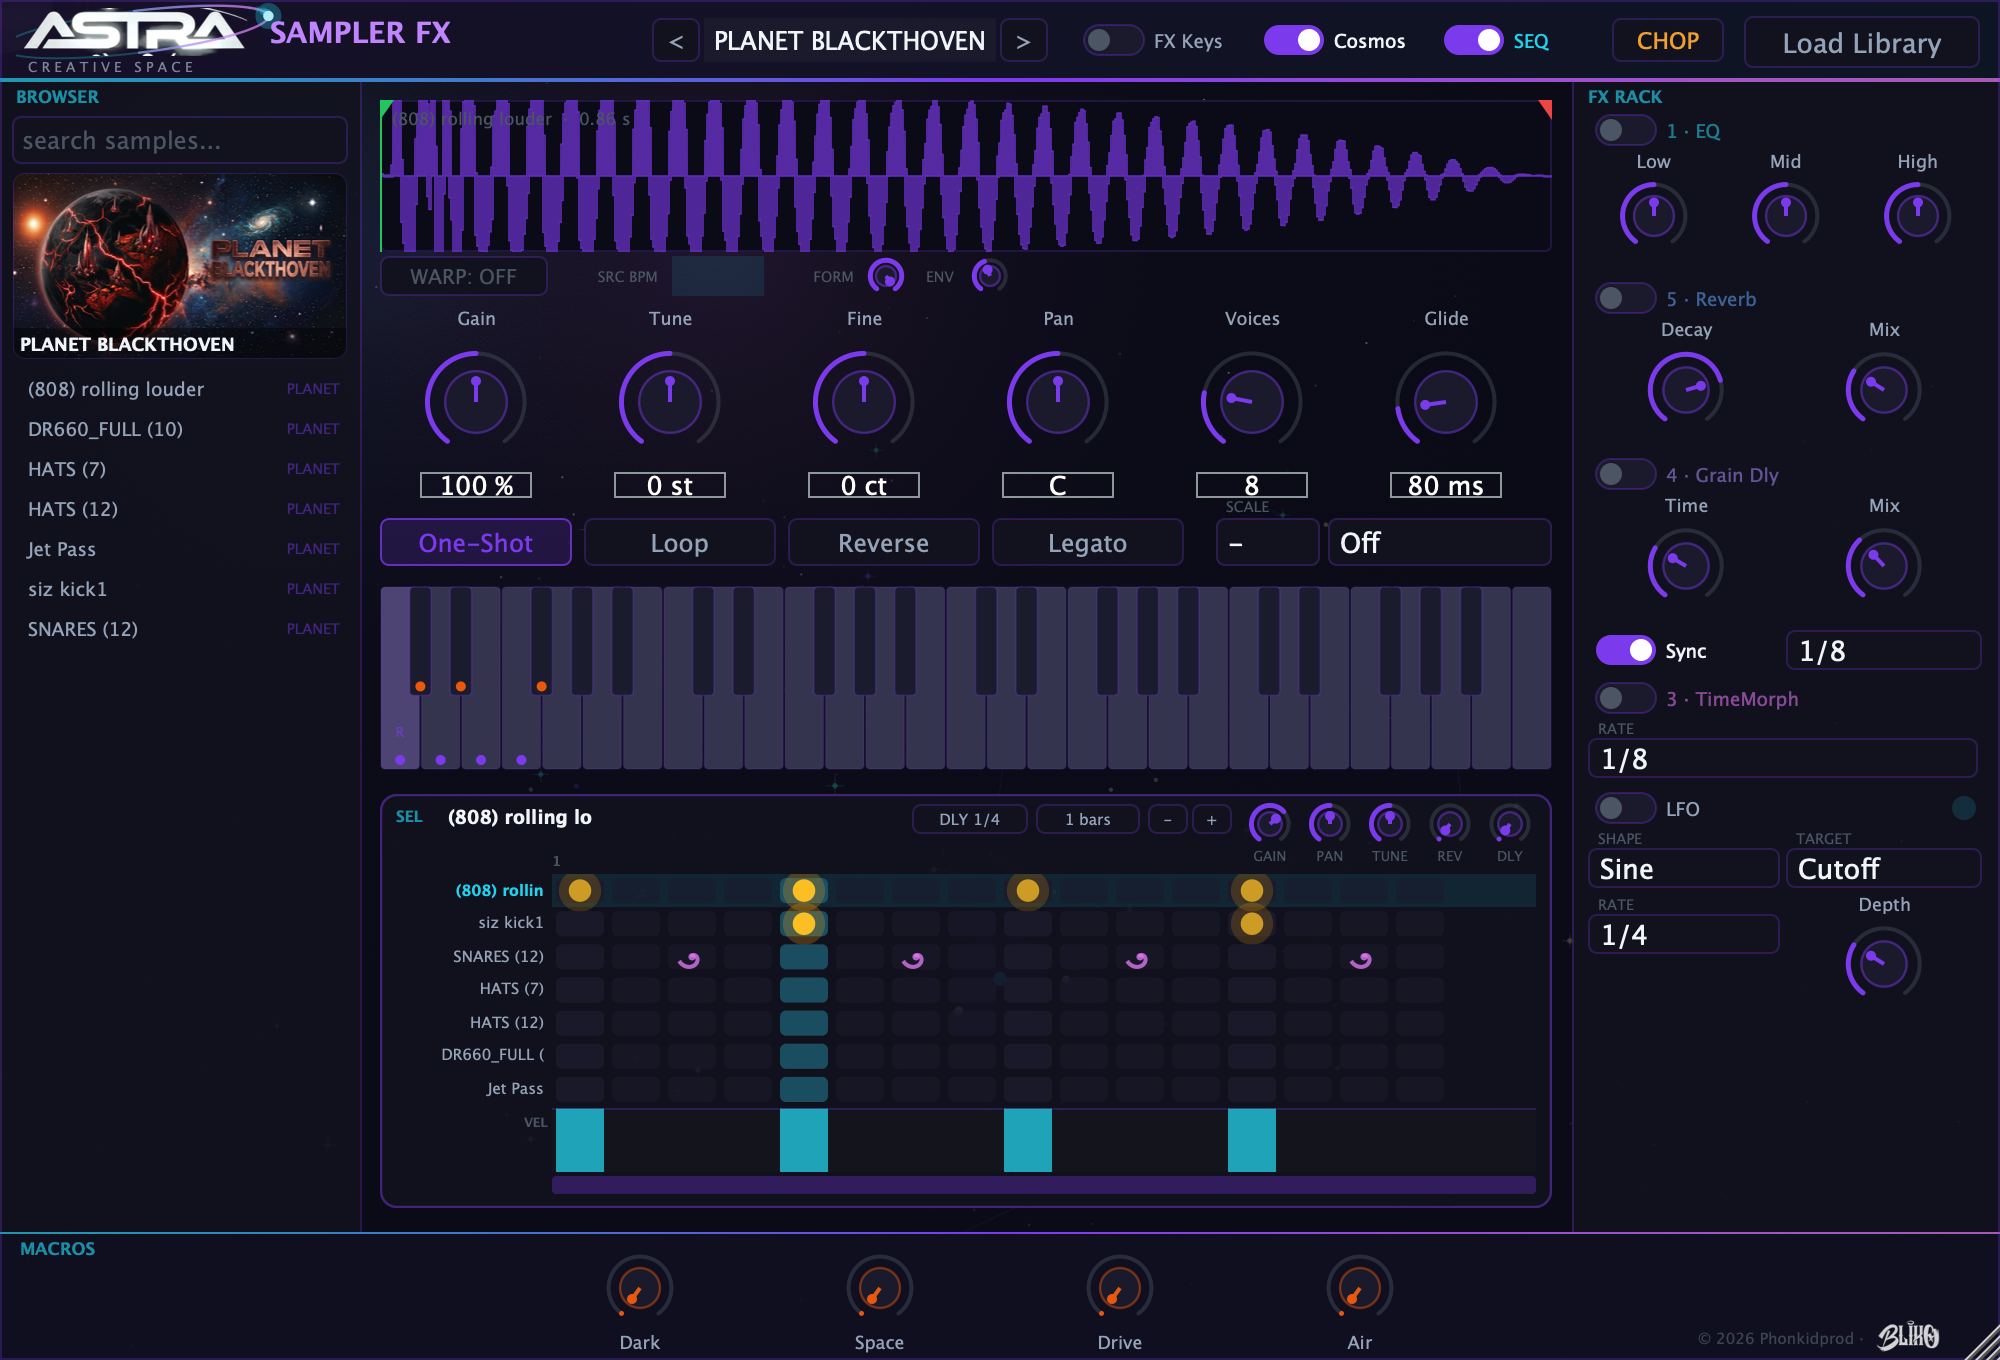Click the EQ Mid knob

tap(1785, 215)
